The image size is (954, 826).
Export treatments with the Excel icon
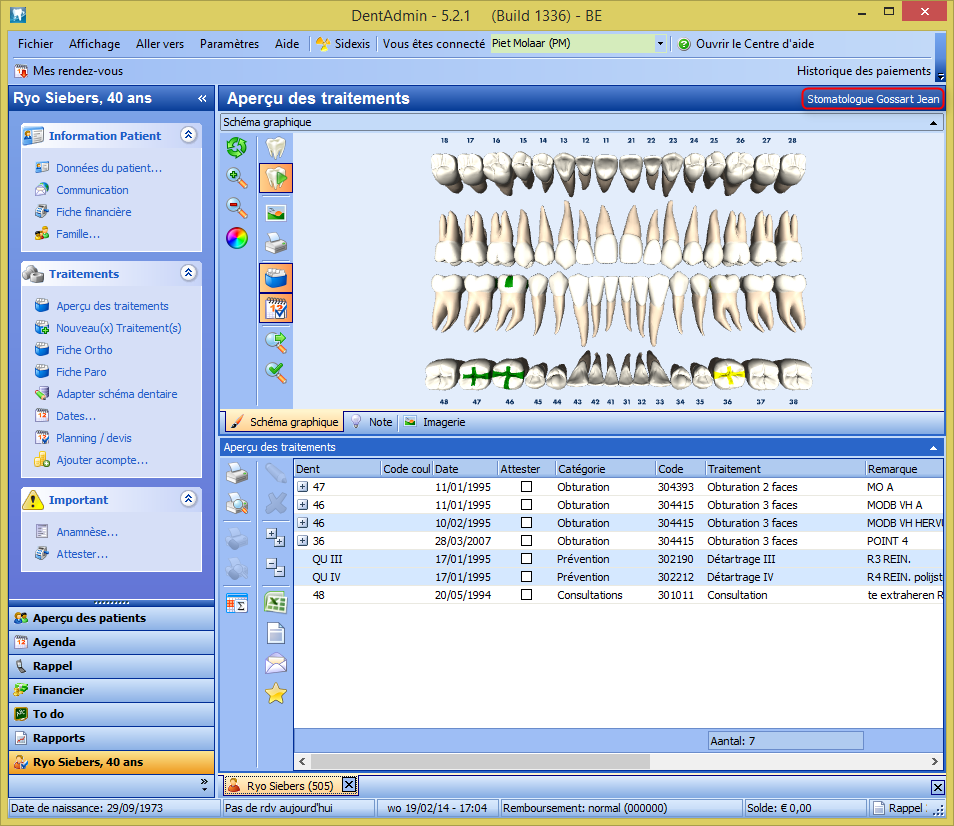point(275,602)
